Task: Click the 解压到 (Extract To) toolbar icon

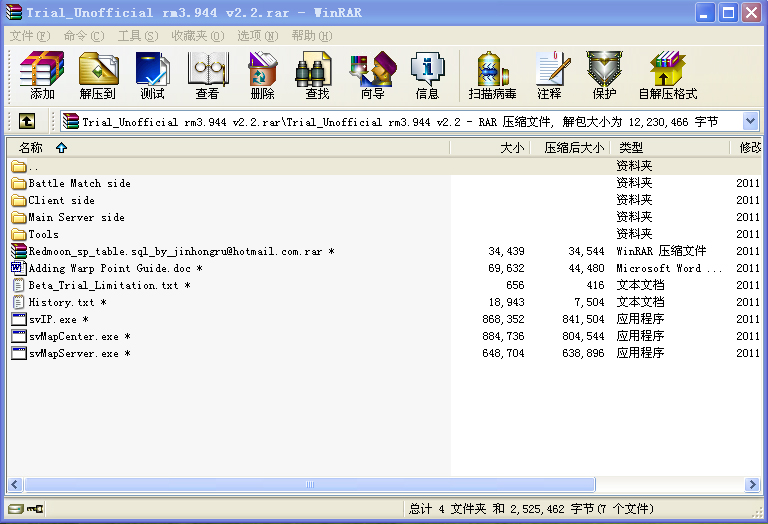Action: coord(98,75)
